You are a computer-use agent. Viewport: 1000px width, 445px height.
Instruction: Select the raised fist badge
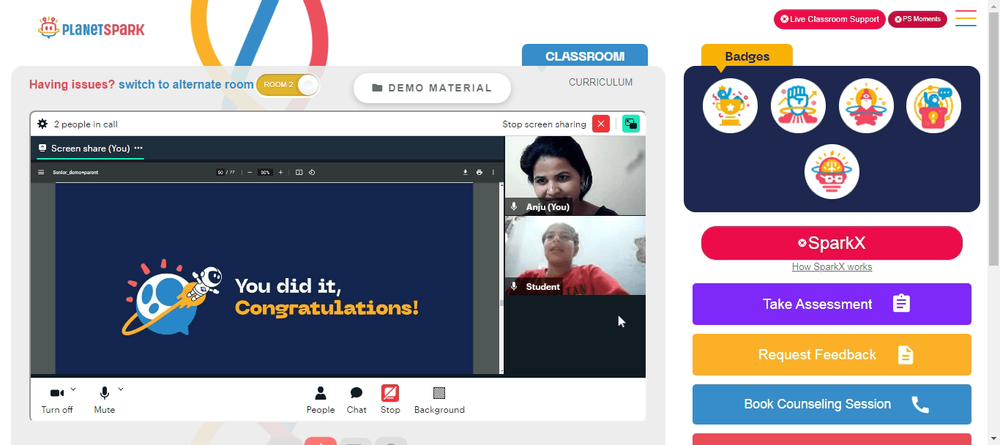click(798, 106)
